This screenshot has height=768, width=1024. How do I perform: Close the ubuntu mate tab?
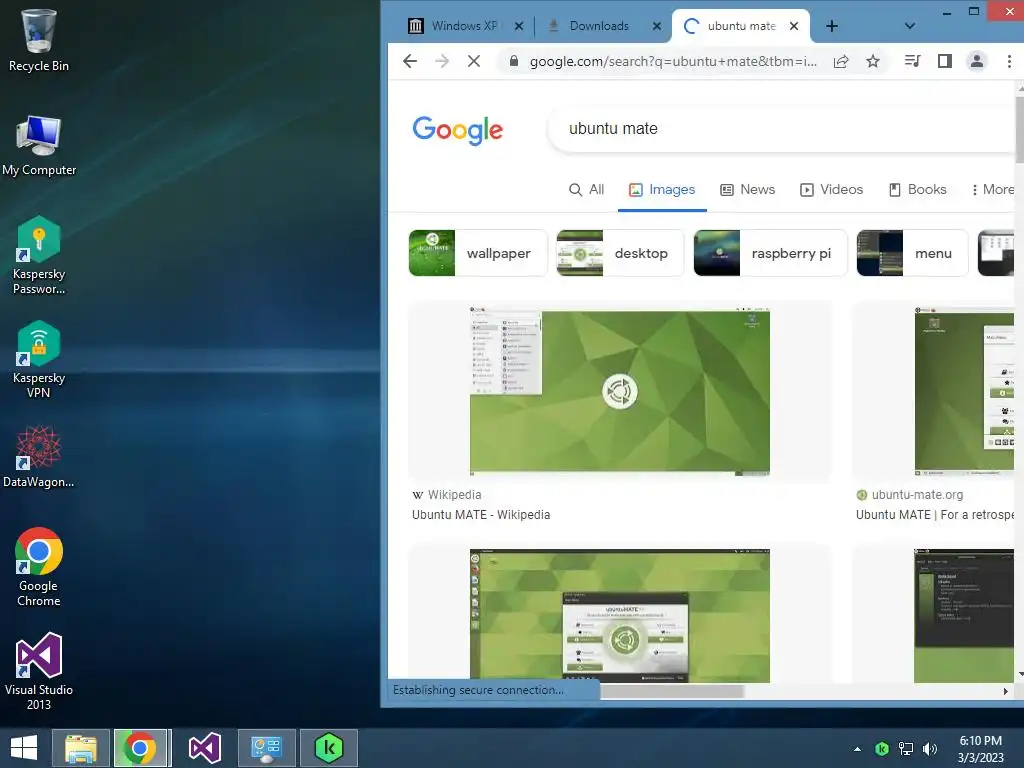[793, 26]
